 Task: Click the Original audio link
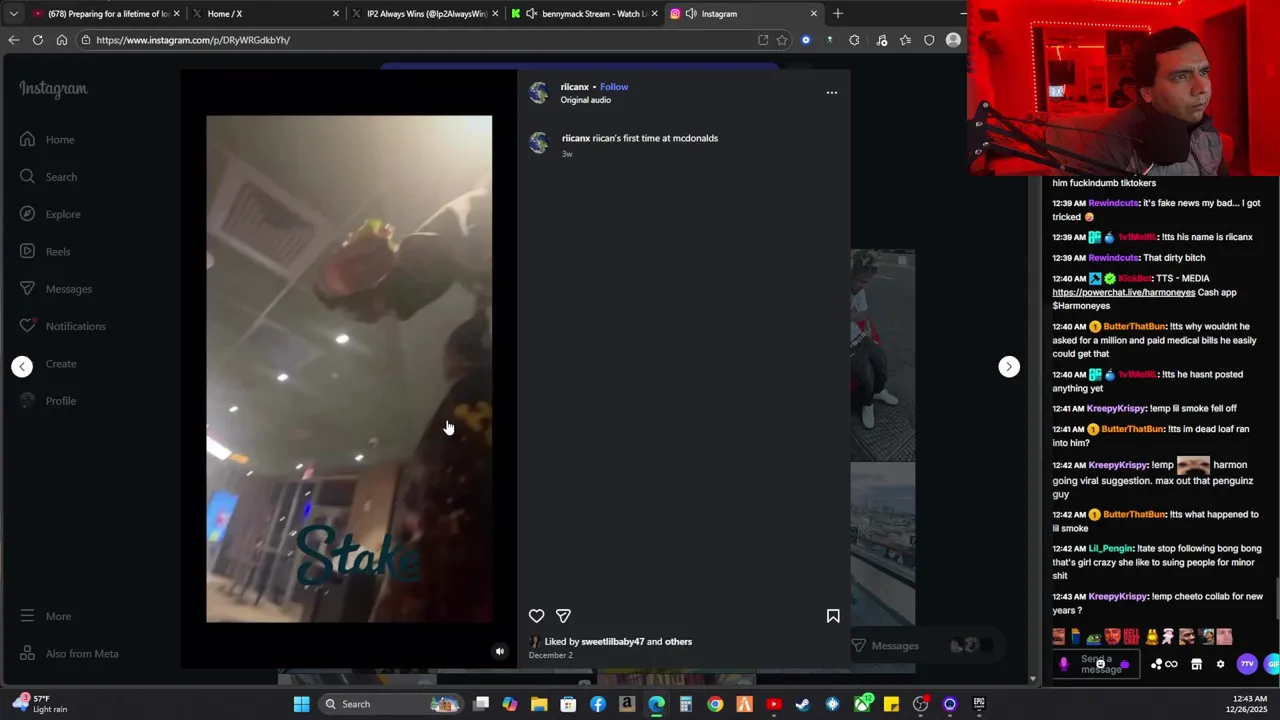click(586, 100)
